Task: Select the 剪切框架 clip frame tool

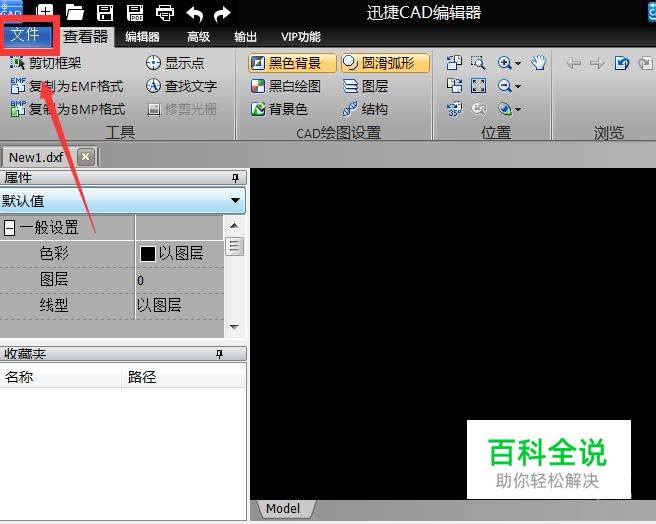Action: (x=46, y=63)
